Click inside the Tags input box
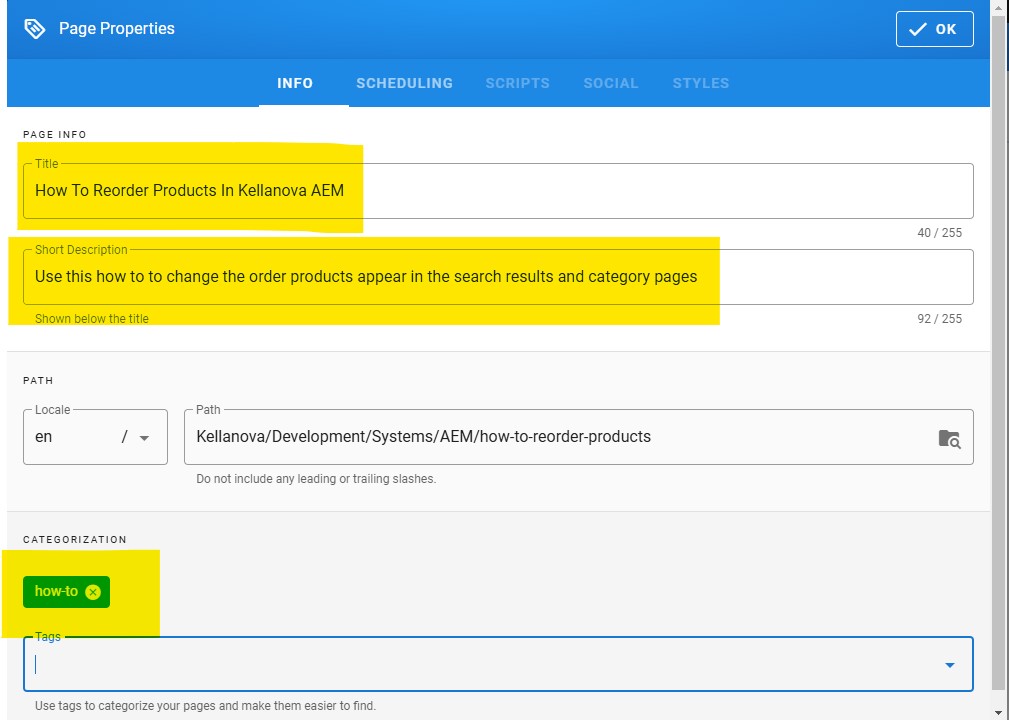The height and width of the screenshot is (720, 1009). click(480, 664)
